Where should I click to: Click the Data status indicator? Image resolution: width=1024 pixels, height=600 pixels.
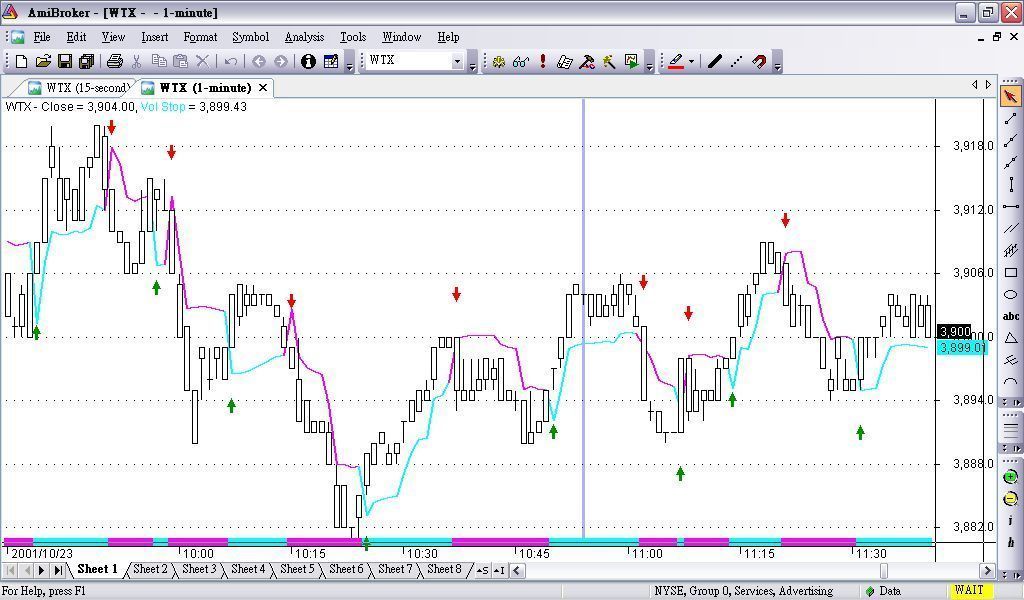884,591
